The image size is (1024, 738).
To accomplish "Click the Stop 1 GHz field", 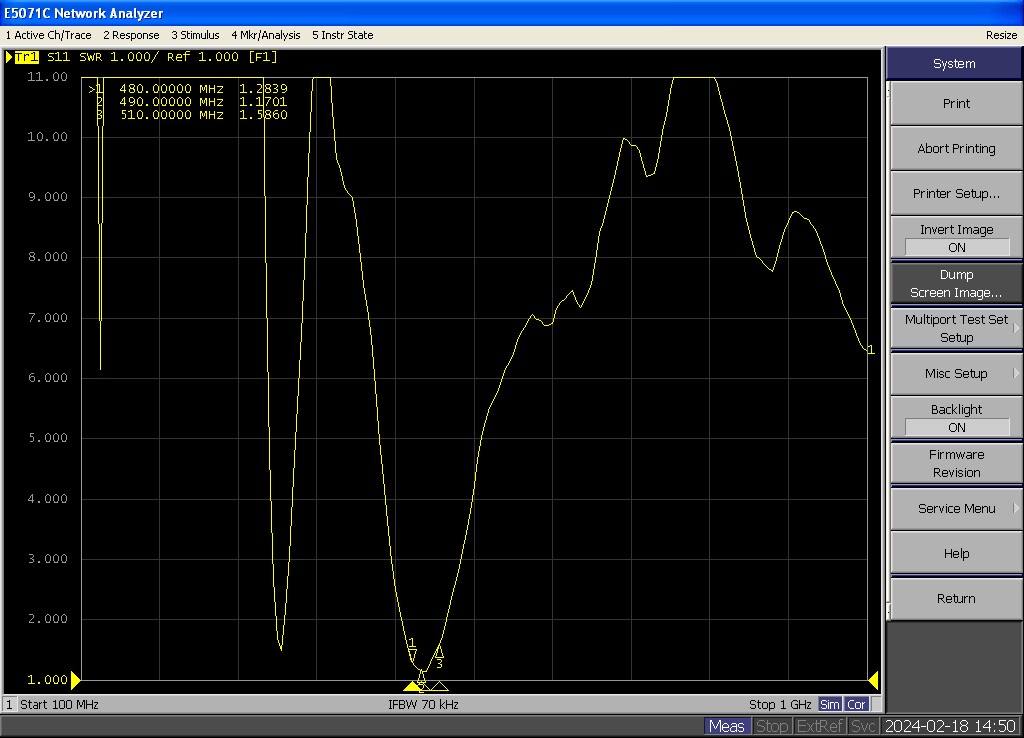I will (780, 705).
